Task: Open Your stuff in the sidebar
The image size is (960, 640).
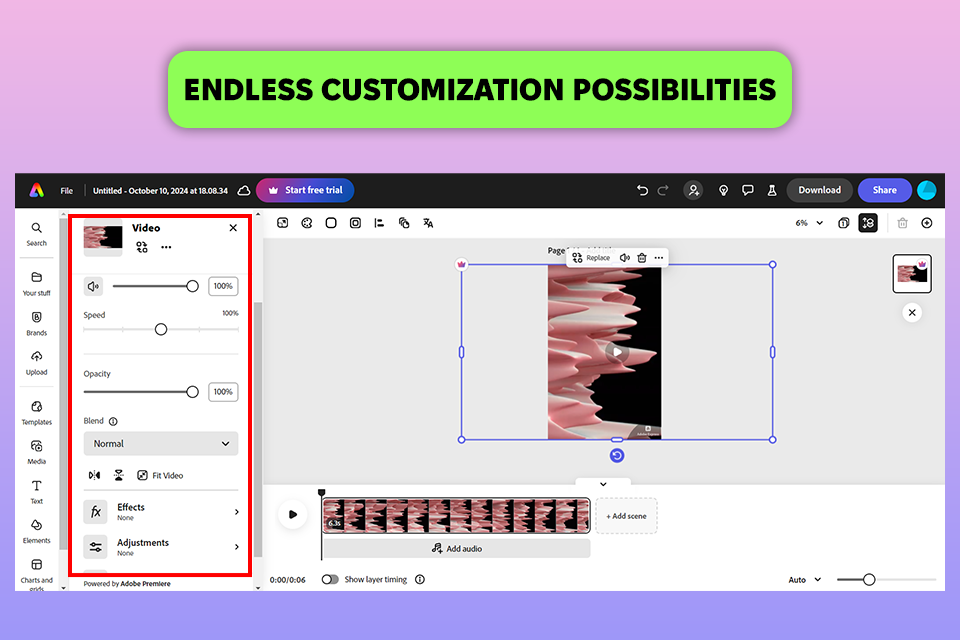Action: [37, 284]
